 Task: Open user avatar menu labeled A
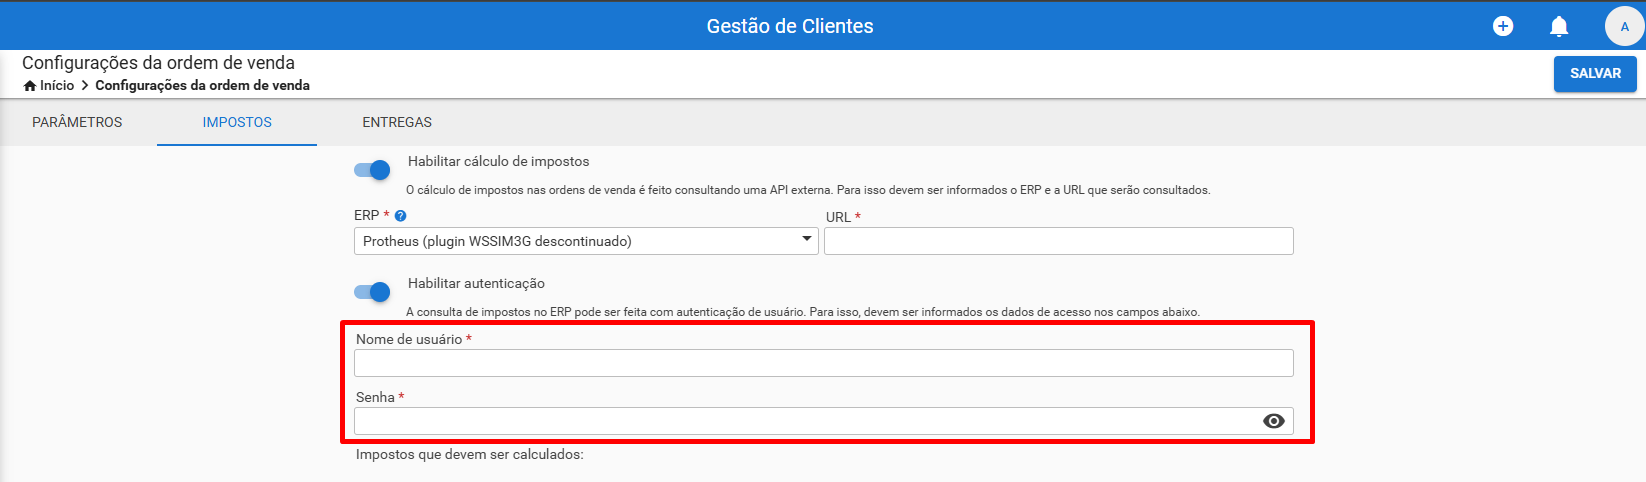(1624, 26)
